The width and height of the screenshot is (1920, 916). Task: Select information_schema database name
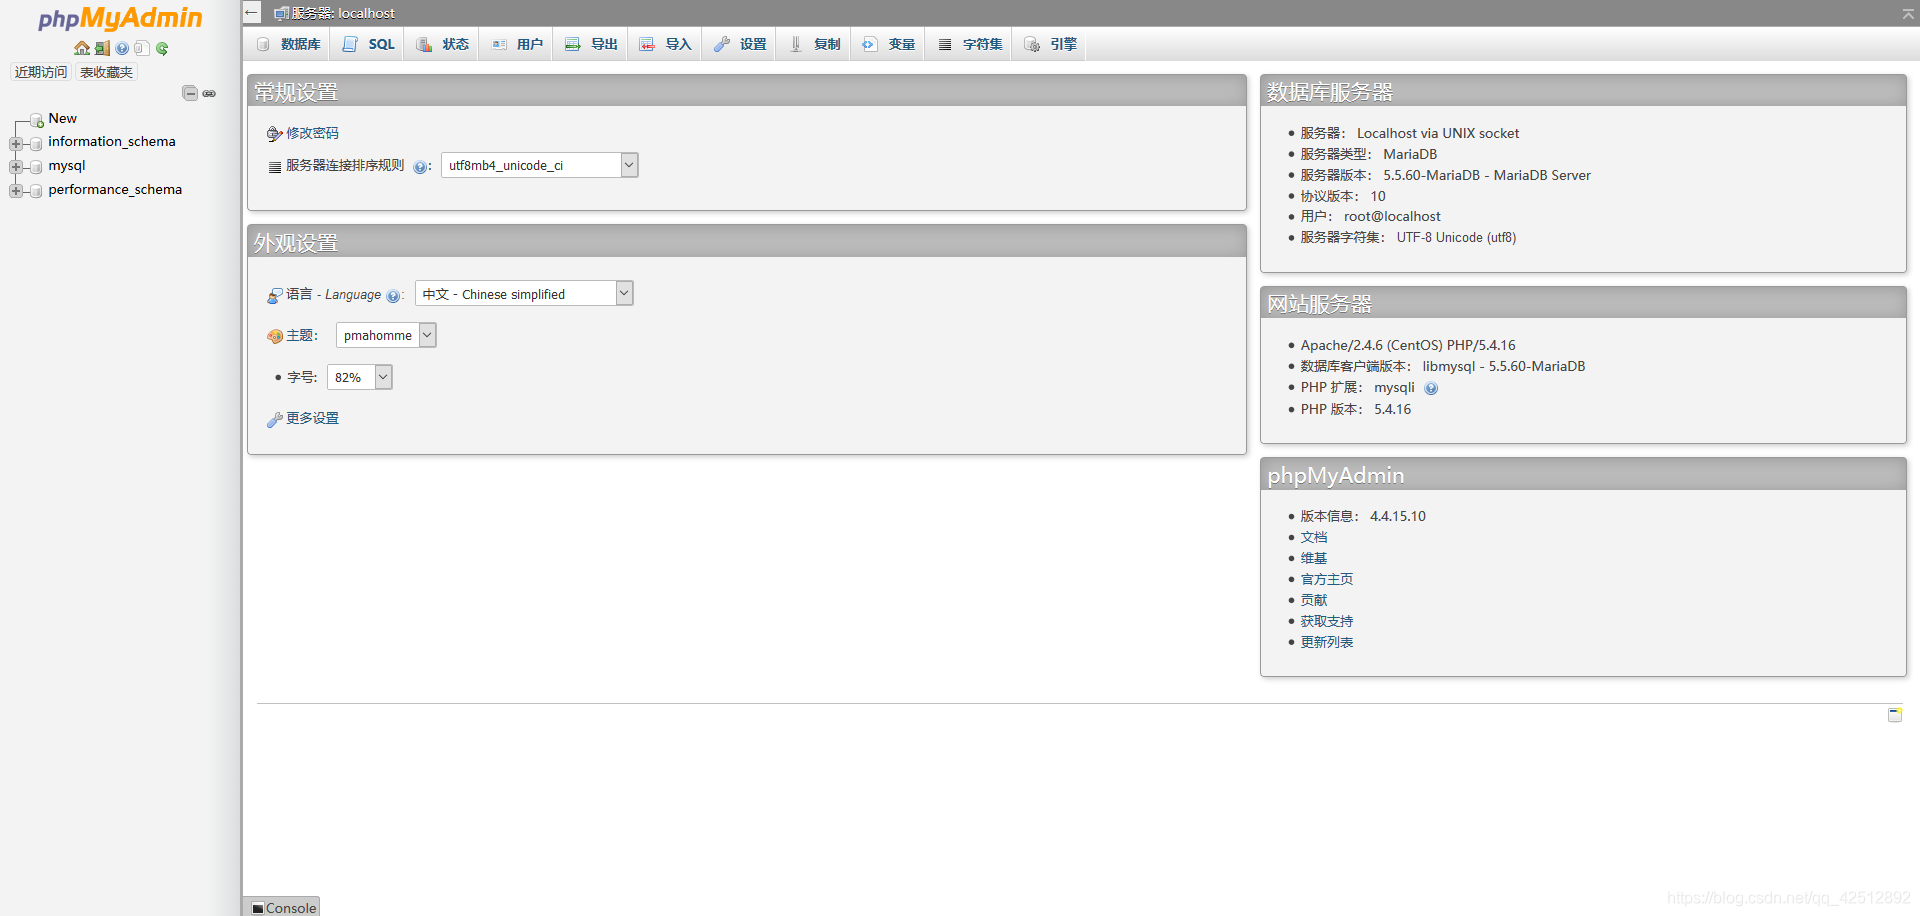pos(111,142)
